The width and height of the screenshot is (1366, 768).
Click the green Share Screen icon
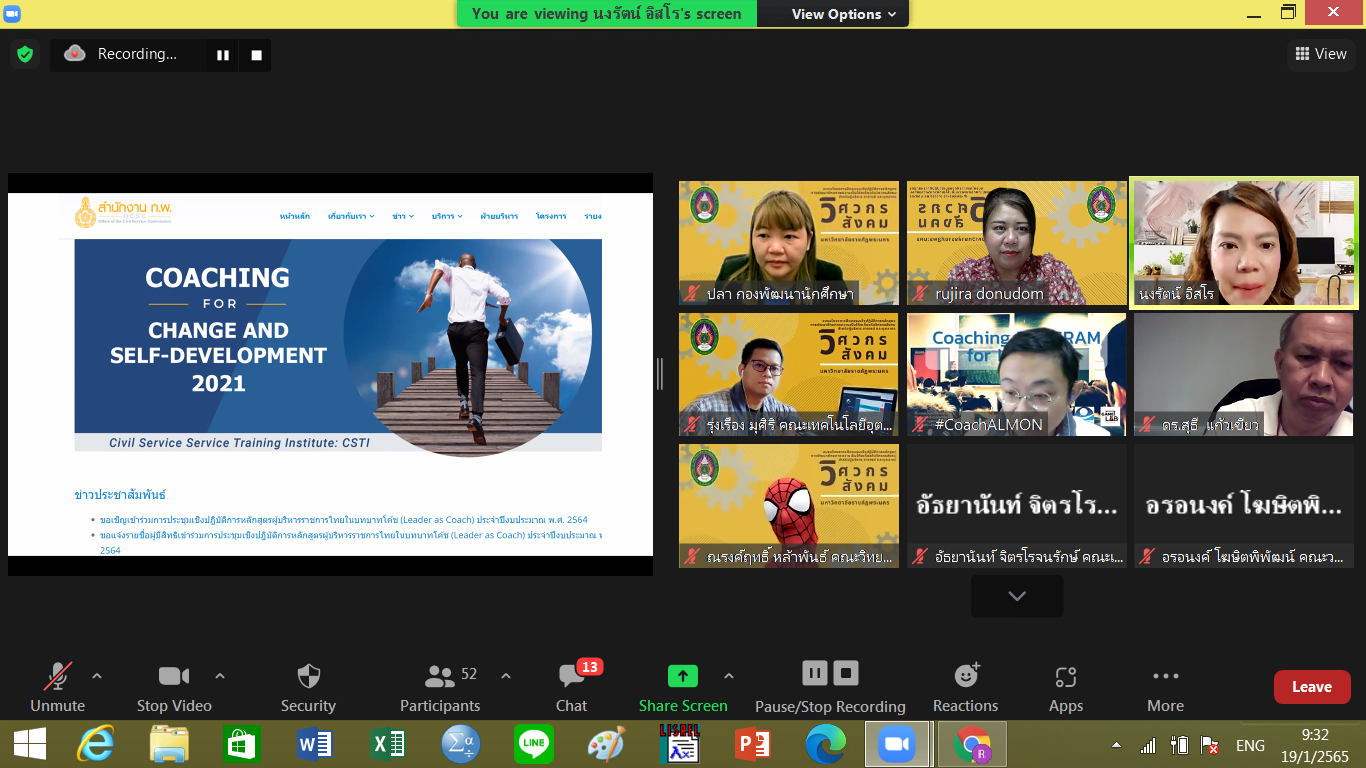[683, 676]
